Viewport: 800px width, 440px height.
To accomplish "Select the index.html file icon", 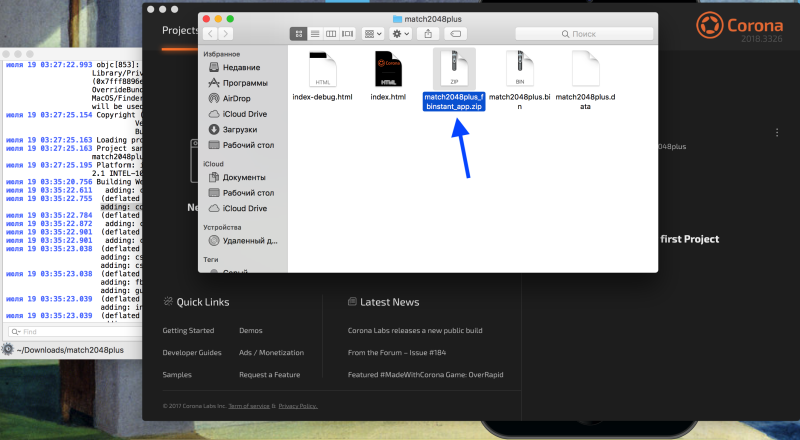I will click(x=388, y=68).
